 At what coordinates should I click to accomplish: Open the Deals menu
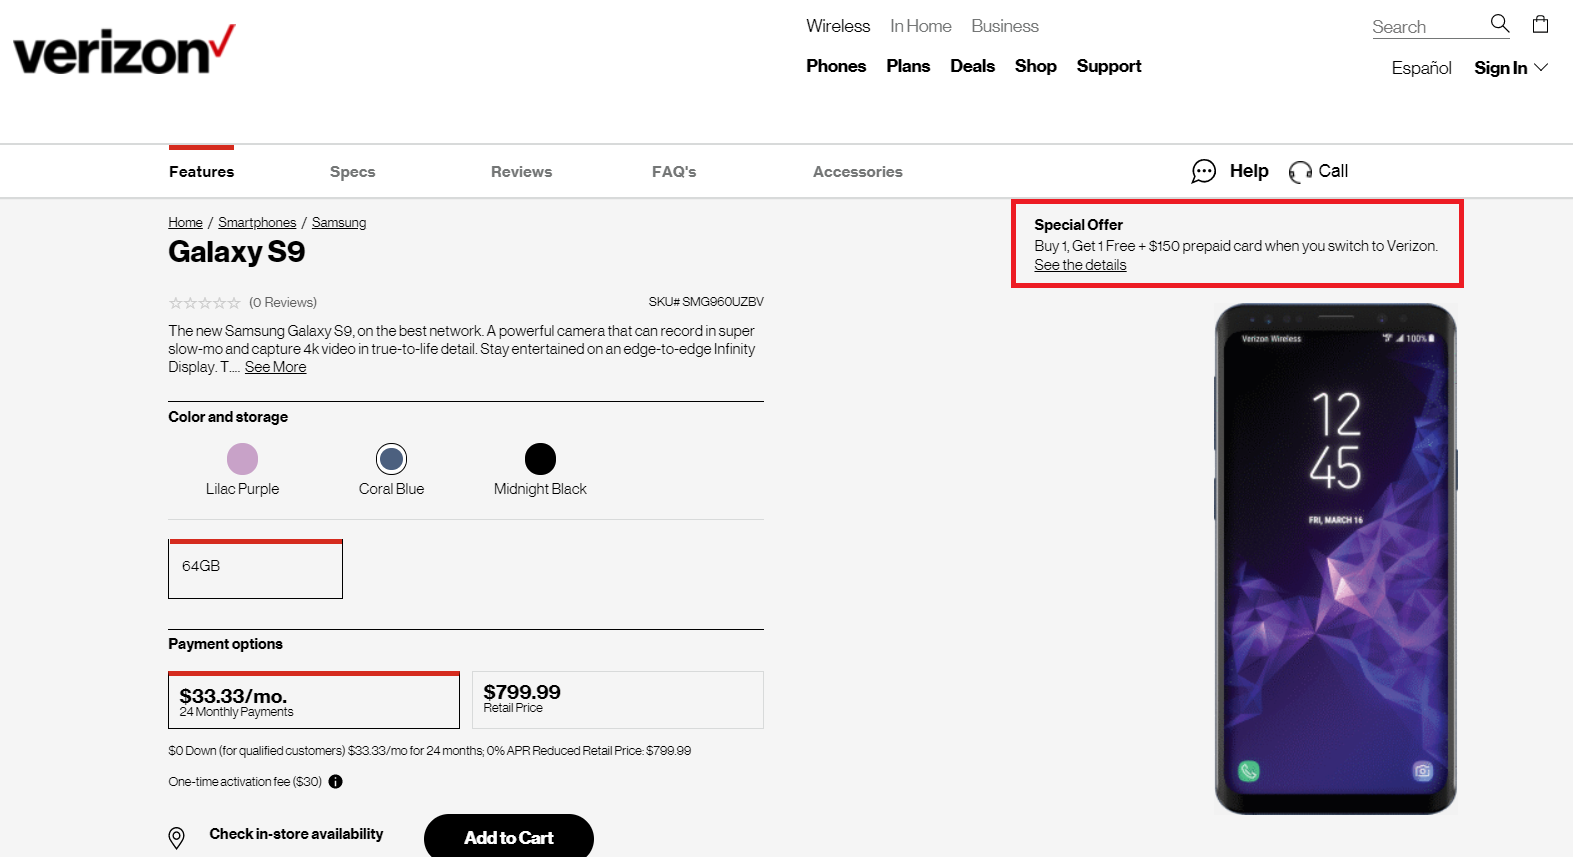[972, 66]
